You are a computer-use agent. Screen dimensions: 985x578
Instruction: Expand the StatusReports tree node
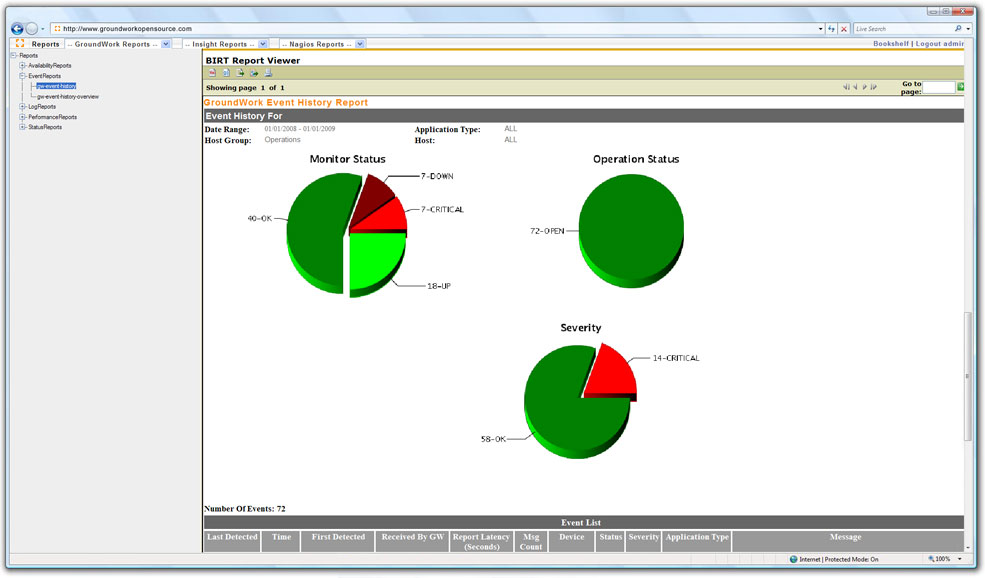pyautogui.click(x=22, y=127)
